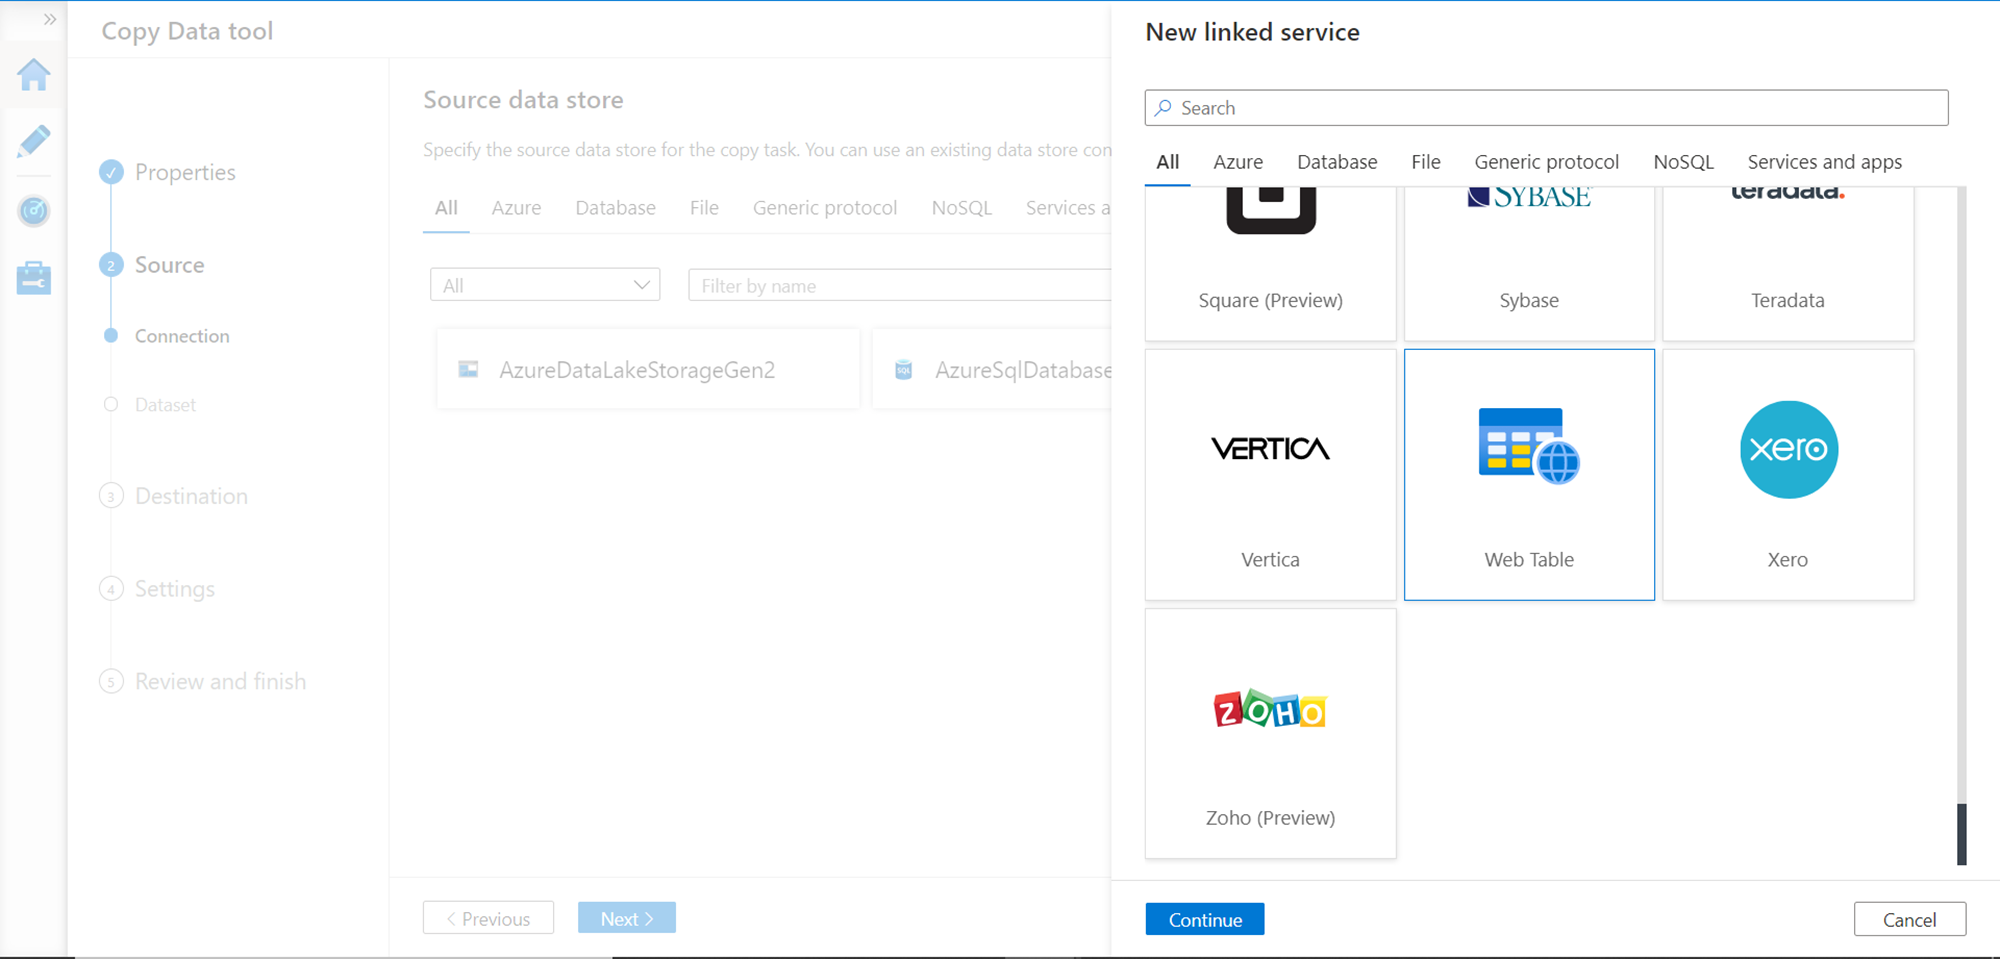Click the AzureSqlDatabase connection icon
Screen dimensions: 2000x959
pyautogui.click(x=903, y=369)
